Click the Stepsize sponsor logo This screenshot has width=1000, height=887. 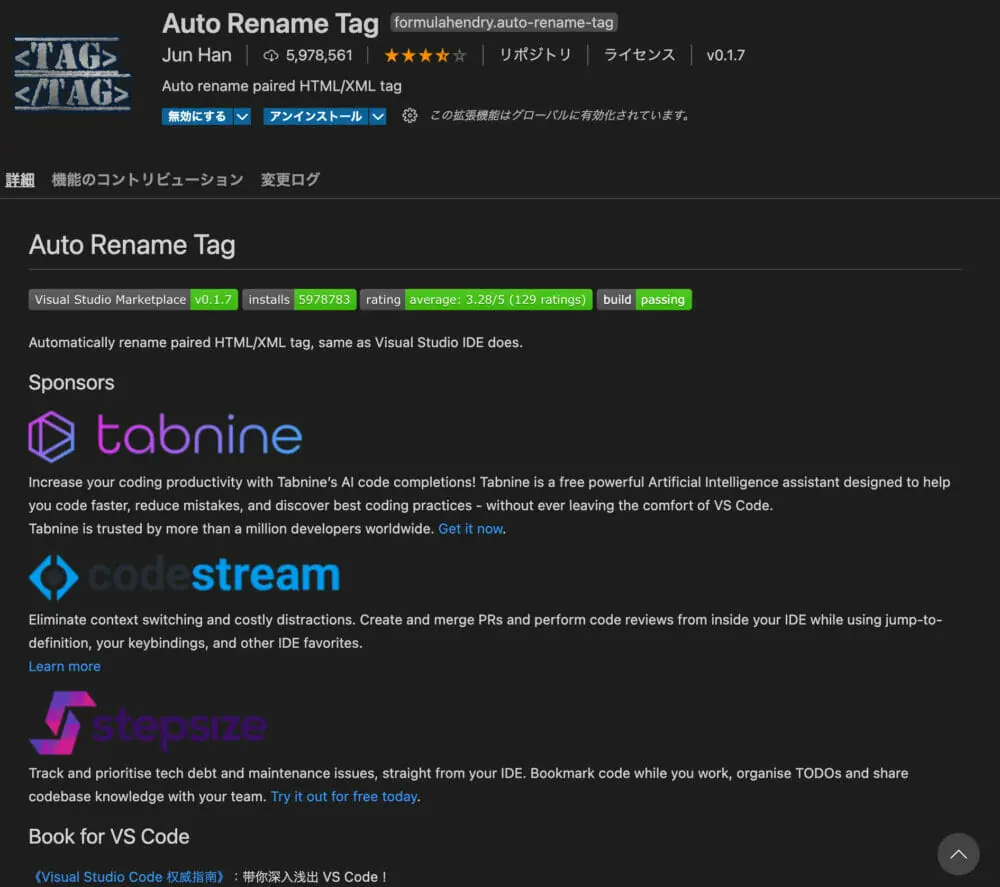tap(148, 724)
